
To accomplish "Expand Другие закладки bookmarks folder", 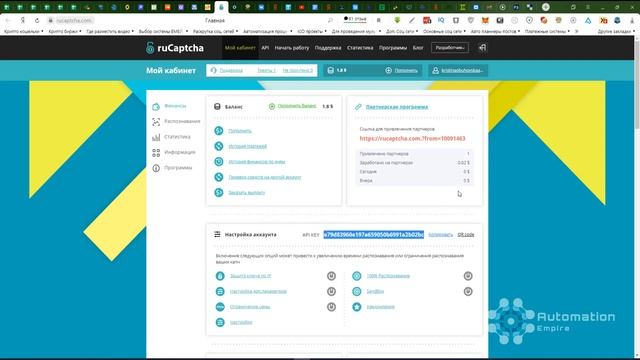I will [616, 31].
